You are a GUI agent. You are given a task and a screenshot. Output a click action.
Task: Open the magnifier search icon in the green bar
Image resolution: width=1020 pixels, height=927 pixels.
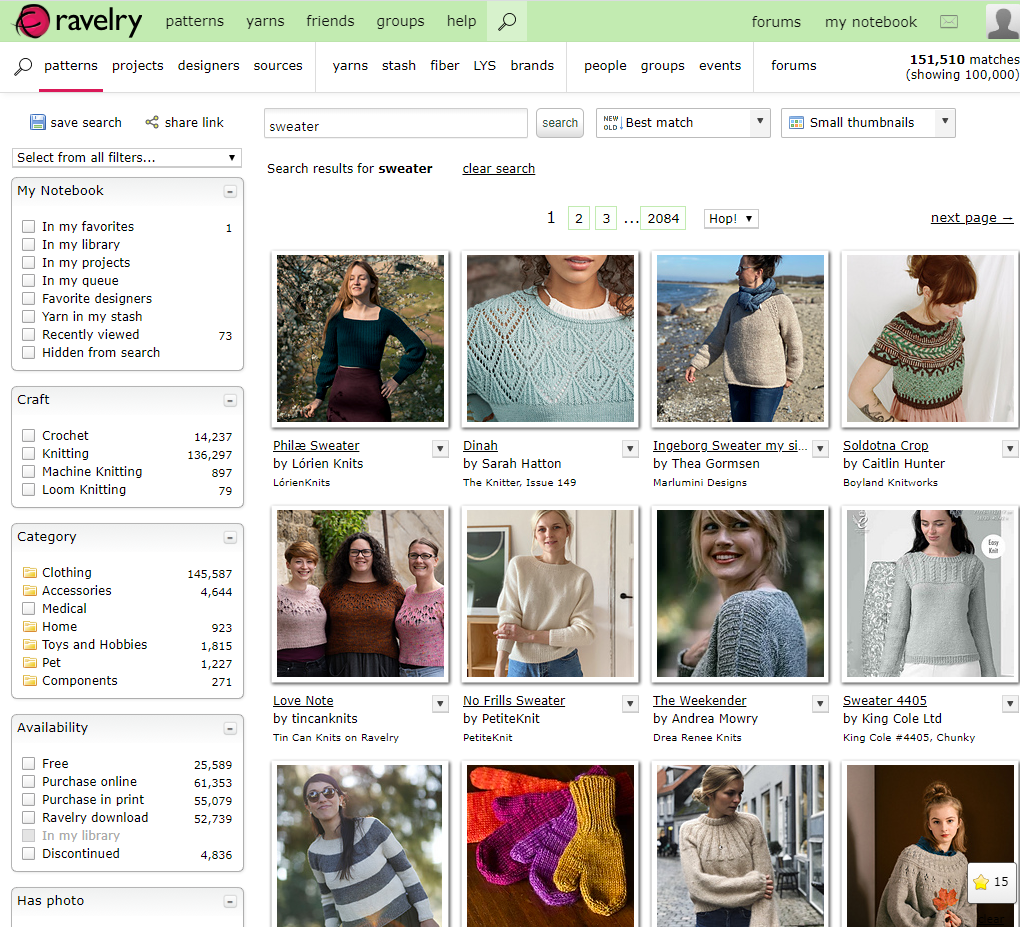click(507, 21)
